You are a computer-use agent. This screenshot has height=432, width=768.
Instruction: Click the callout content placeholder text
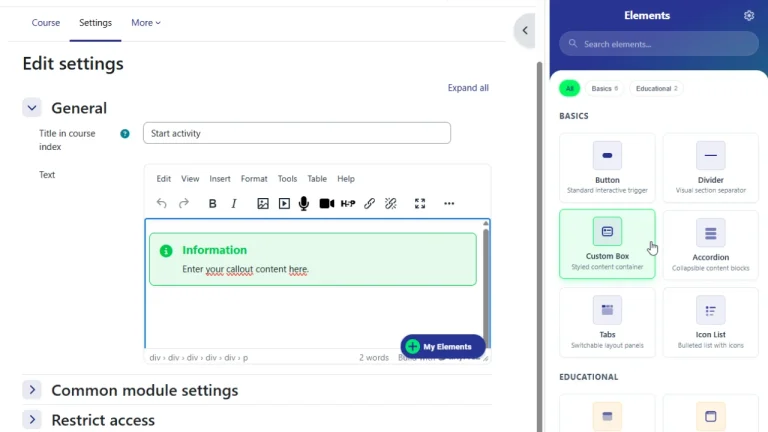[x=245, y=269]
